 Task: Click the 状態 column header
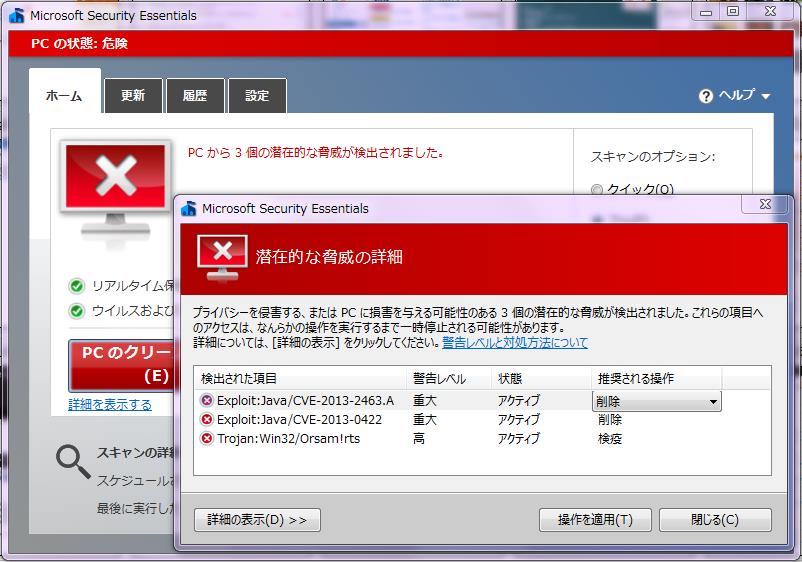(542, 378)
